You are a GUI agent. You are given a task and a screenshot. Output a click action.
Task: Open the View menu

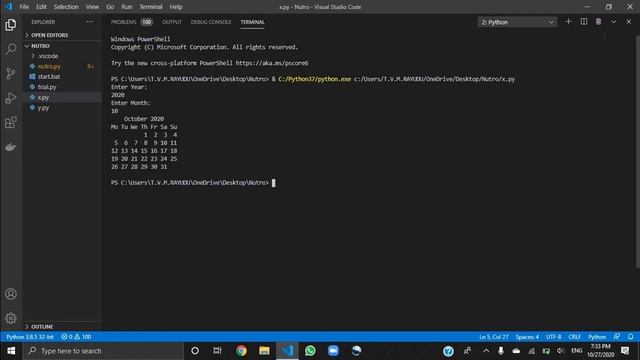pos(92,7)
